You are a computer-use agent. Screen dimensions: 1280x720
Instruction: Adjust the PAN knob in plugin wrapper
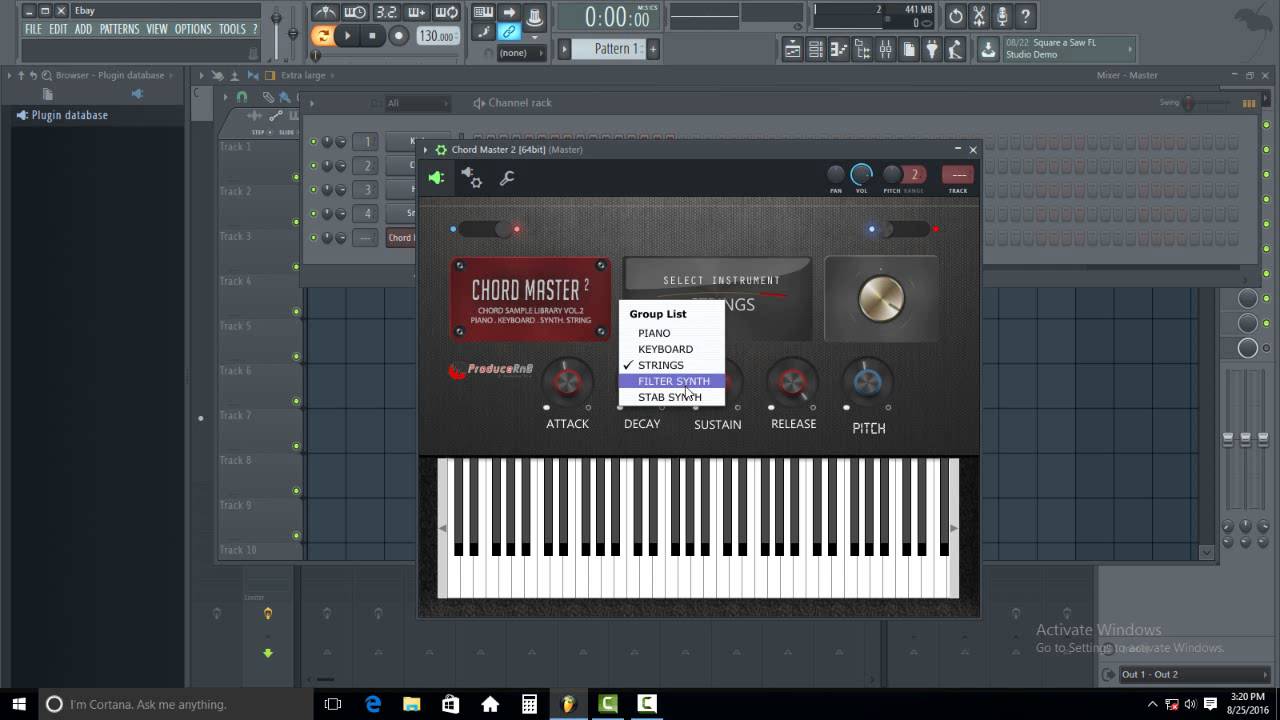tap(836, 175)
